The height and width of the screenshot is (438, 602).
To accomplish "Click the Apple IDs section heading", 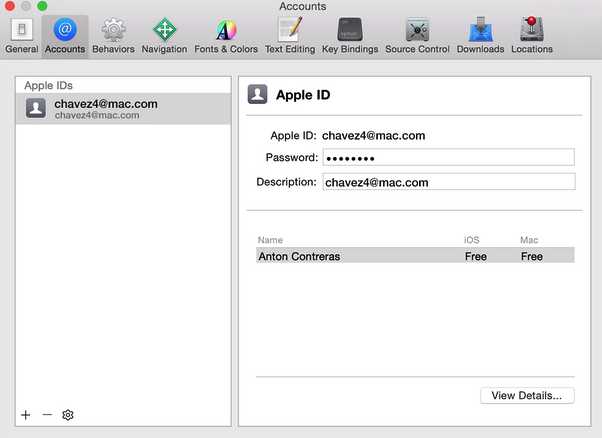I will pyautogui.click(x=48, y=86).
